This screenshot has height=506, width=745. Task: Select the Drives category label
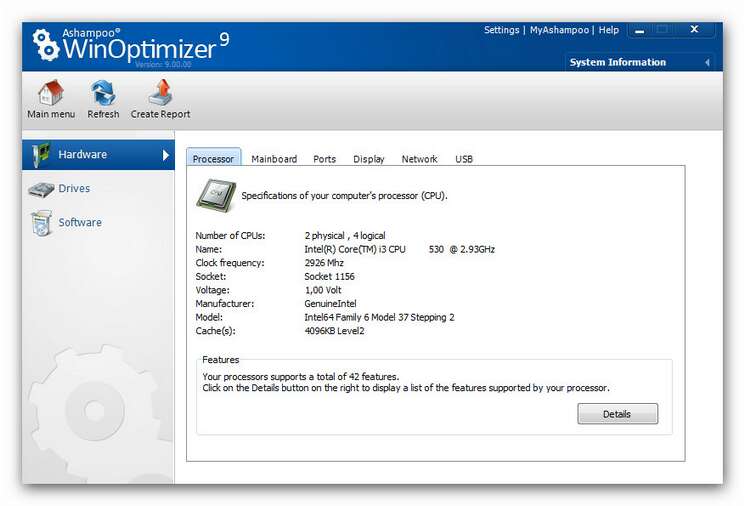point(74,188)
